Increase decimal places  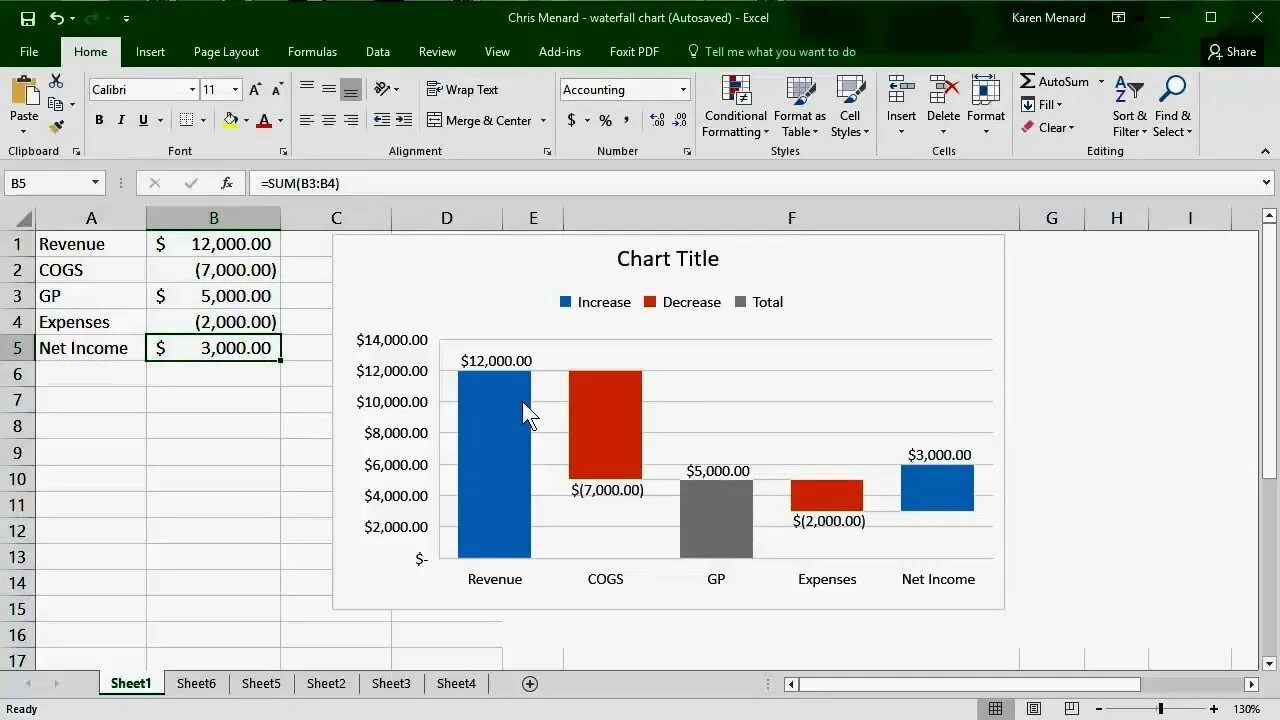pyautogui.click(x=657, y=120)
